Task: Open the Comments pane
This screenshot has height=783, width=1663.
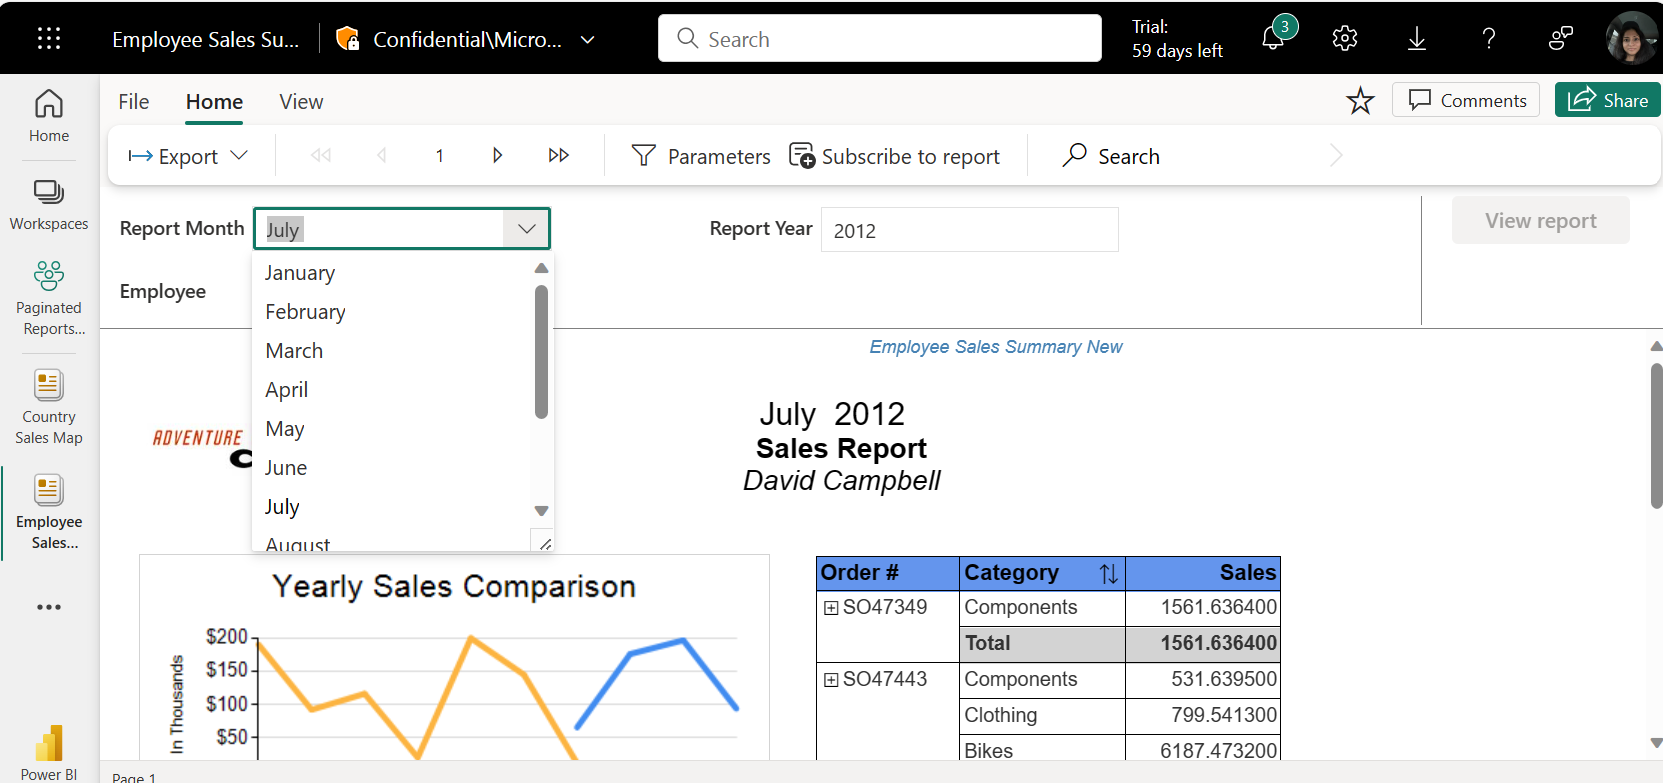Action: (x=1466, y=100)
